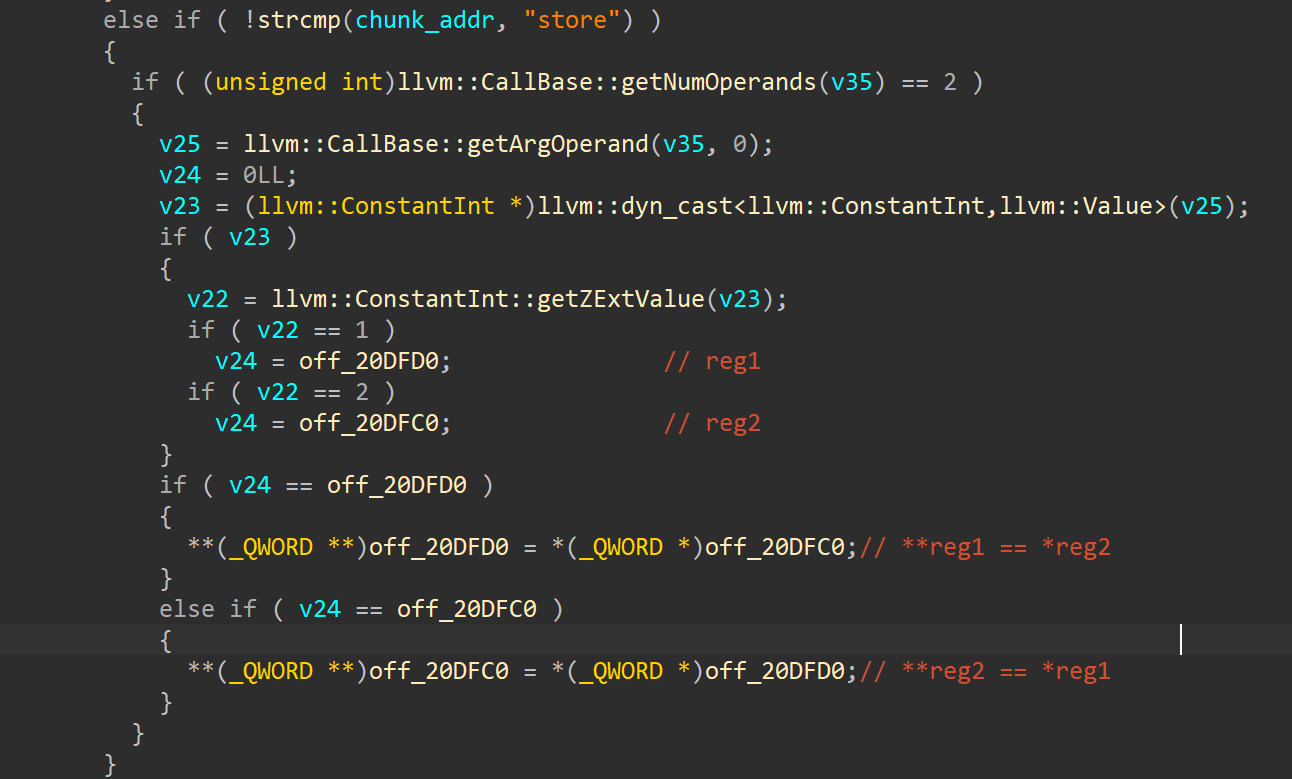Click the '// **reg1 == *reg2' comment
The width and height of the screenshot is (1292, 779).
pyautogui.click(x=985, y=547)
